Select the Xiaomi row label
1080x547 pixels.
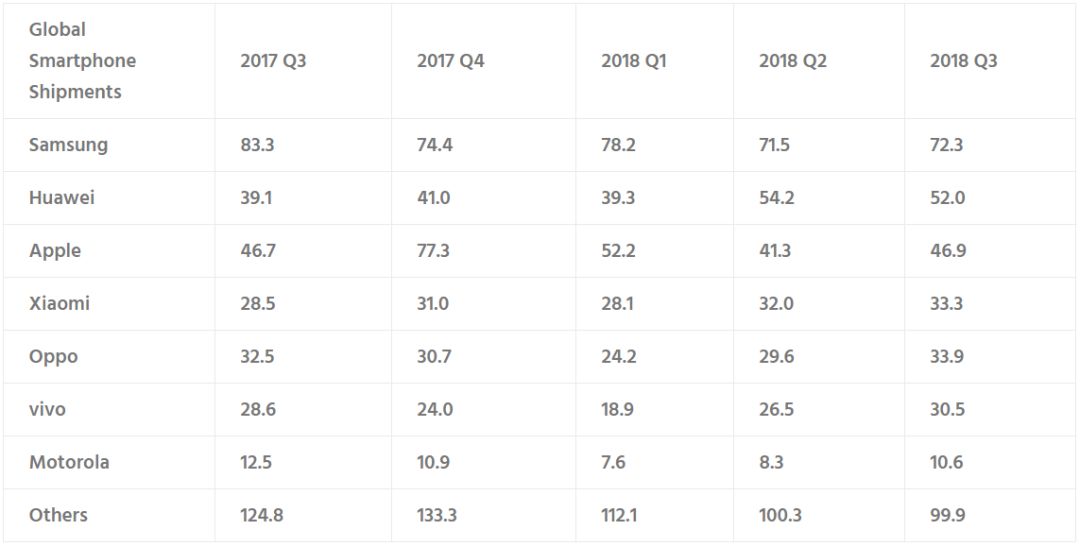point(59,303)
